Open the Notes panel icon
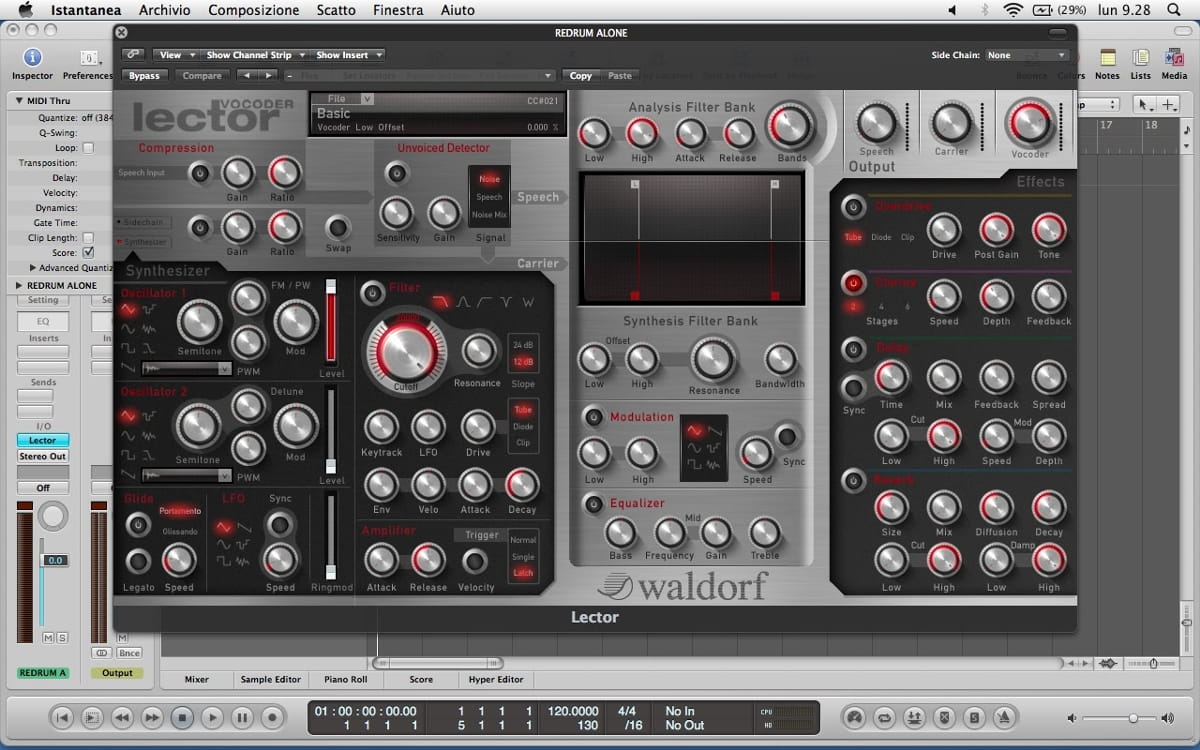This screenshot has height=750, width=1200. [1107, 59]
